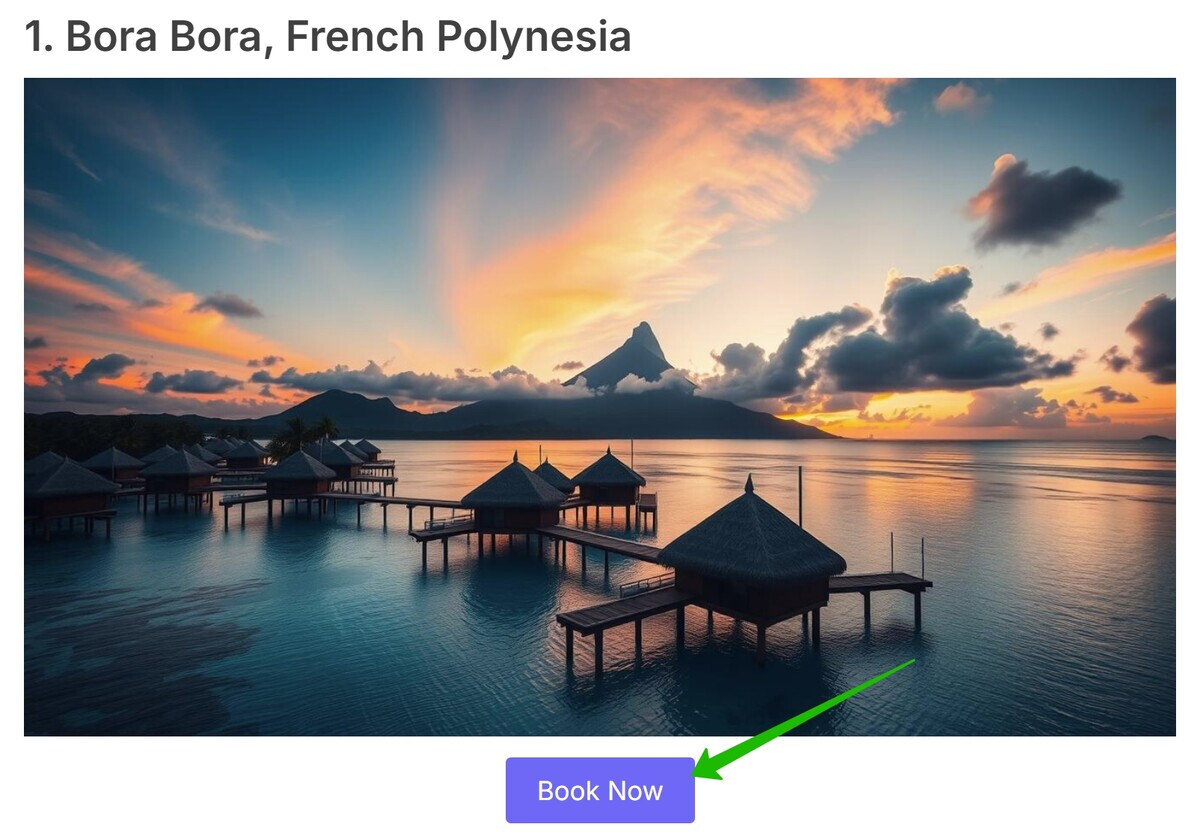Image resolution: width=1200 pixels, height=836 pixels.
Task: Click the tall pole rising behind the nearest bungalow
Action: tap(799, 496)
